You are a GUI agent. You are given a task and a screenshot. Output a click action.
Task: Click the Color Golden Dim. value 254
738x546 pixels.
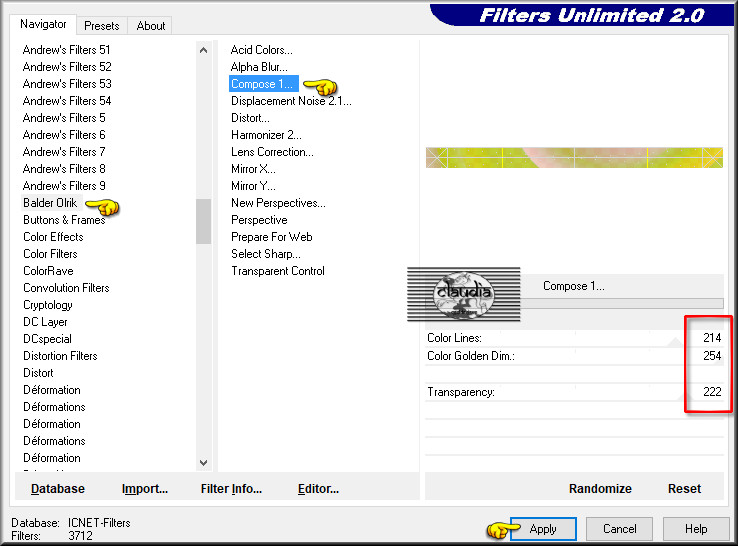point(712,355)
